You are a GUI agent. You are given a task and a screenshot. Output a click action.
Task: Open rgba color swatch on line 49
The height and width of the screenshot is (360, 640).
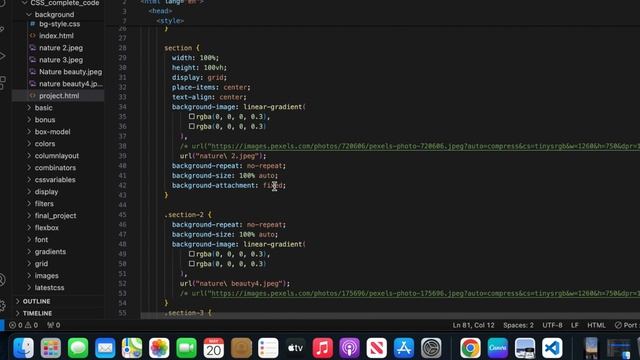tap(191, 254)
